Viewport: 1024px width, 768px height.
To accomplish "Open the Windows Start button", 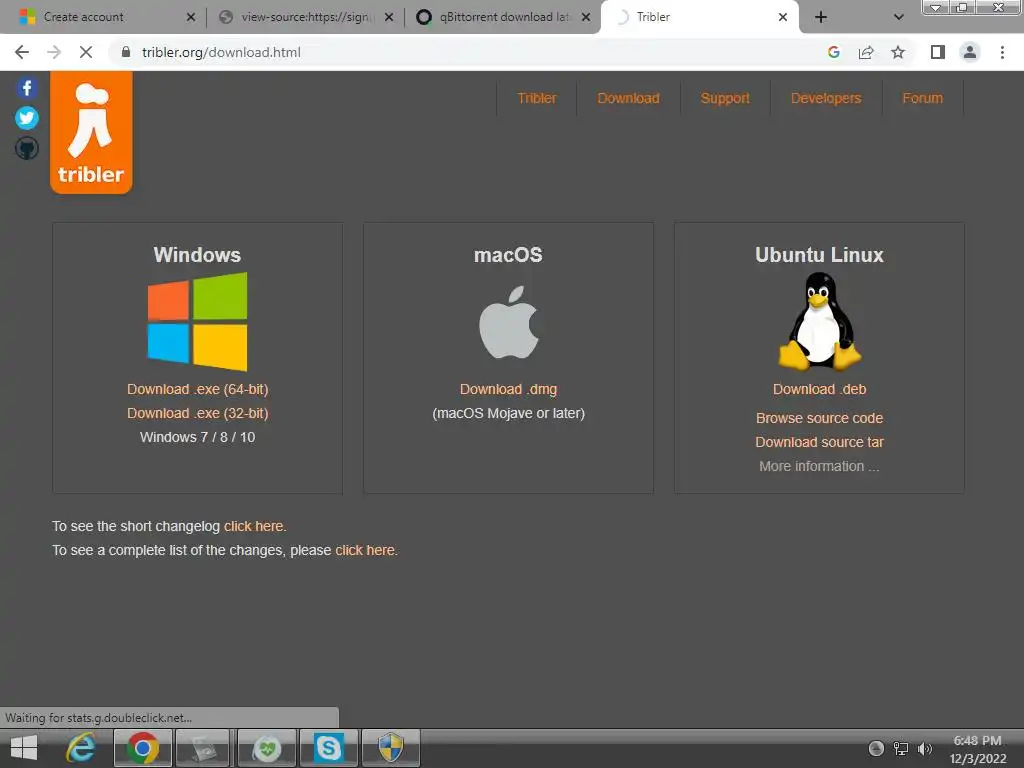I will [24, 748].
